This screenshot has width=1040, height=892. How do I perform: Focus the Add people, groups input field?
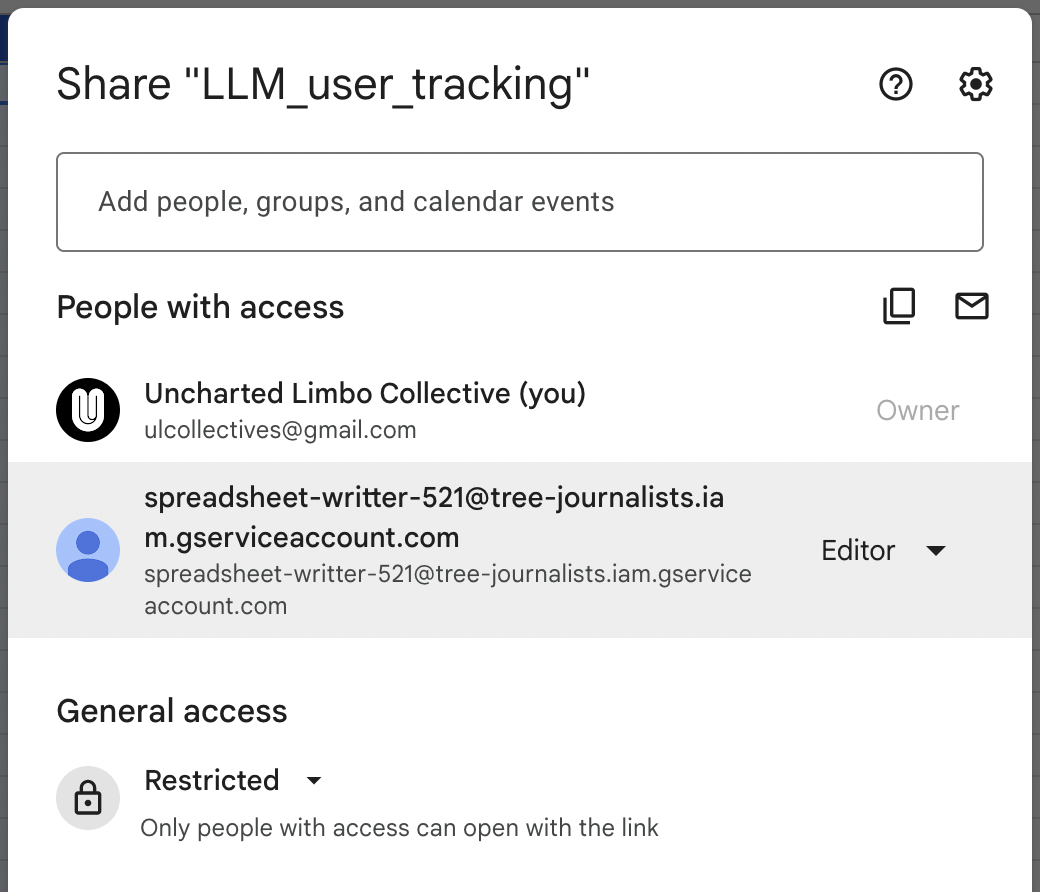[520, 202]
